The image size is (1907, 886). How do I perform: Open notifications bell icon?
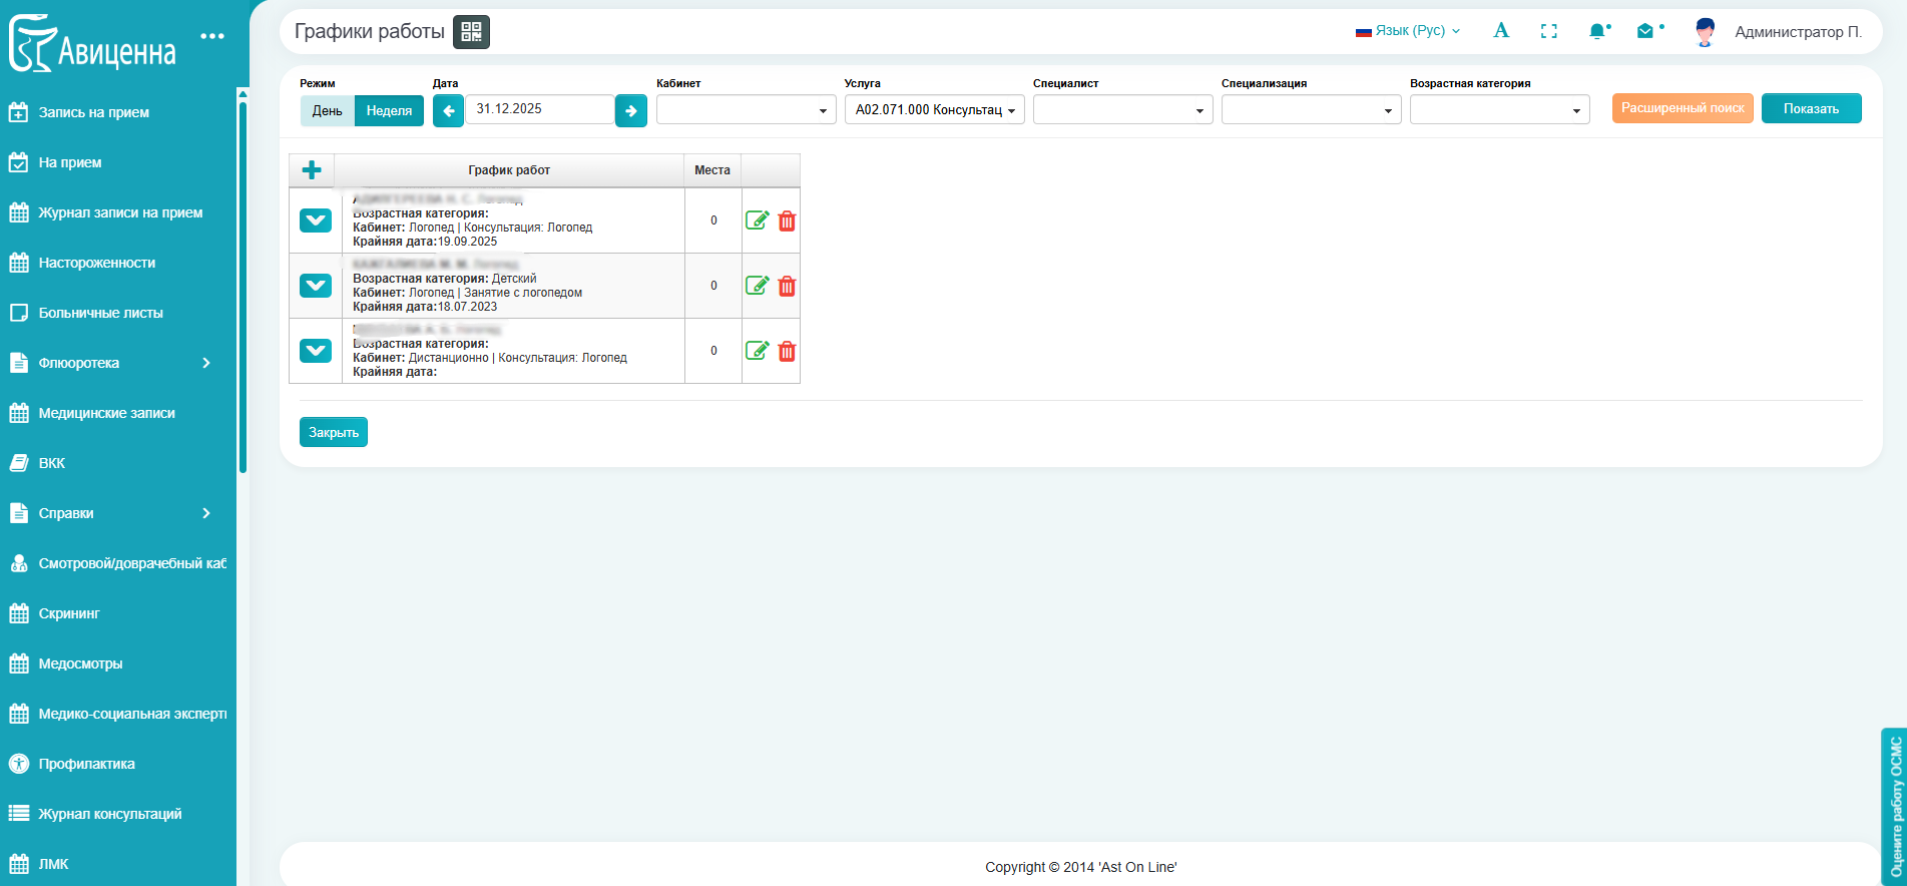point(1597,31)
